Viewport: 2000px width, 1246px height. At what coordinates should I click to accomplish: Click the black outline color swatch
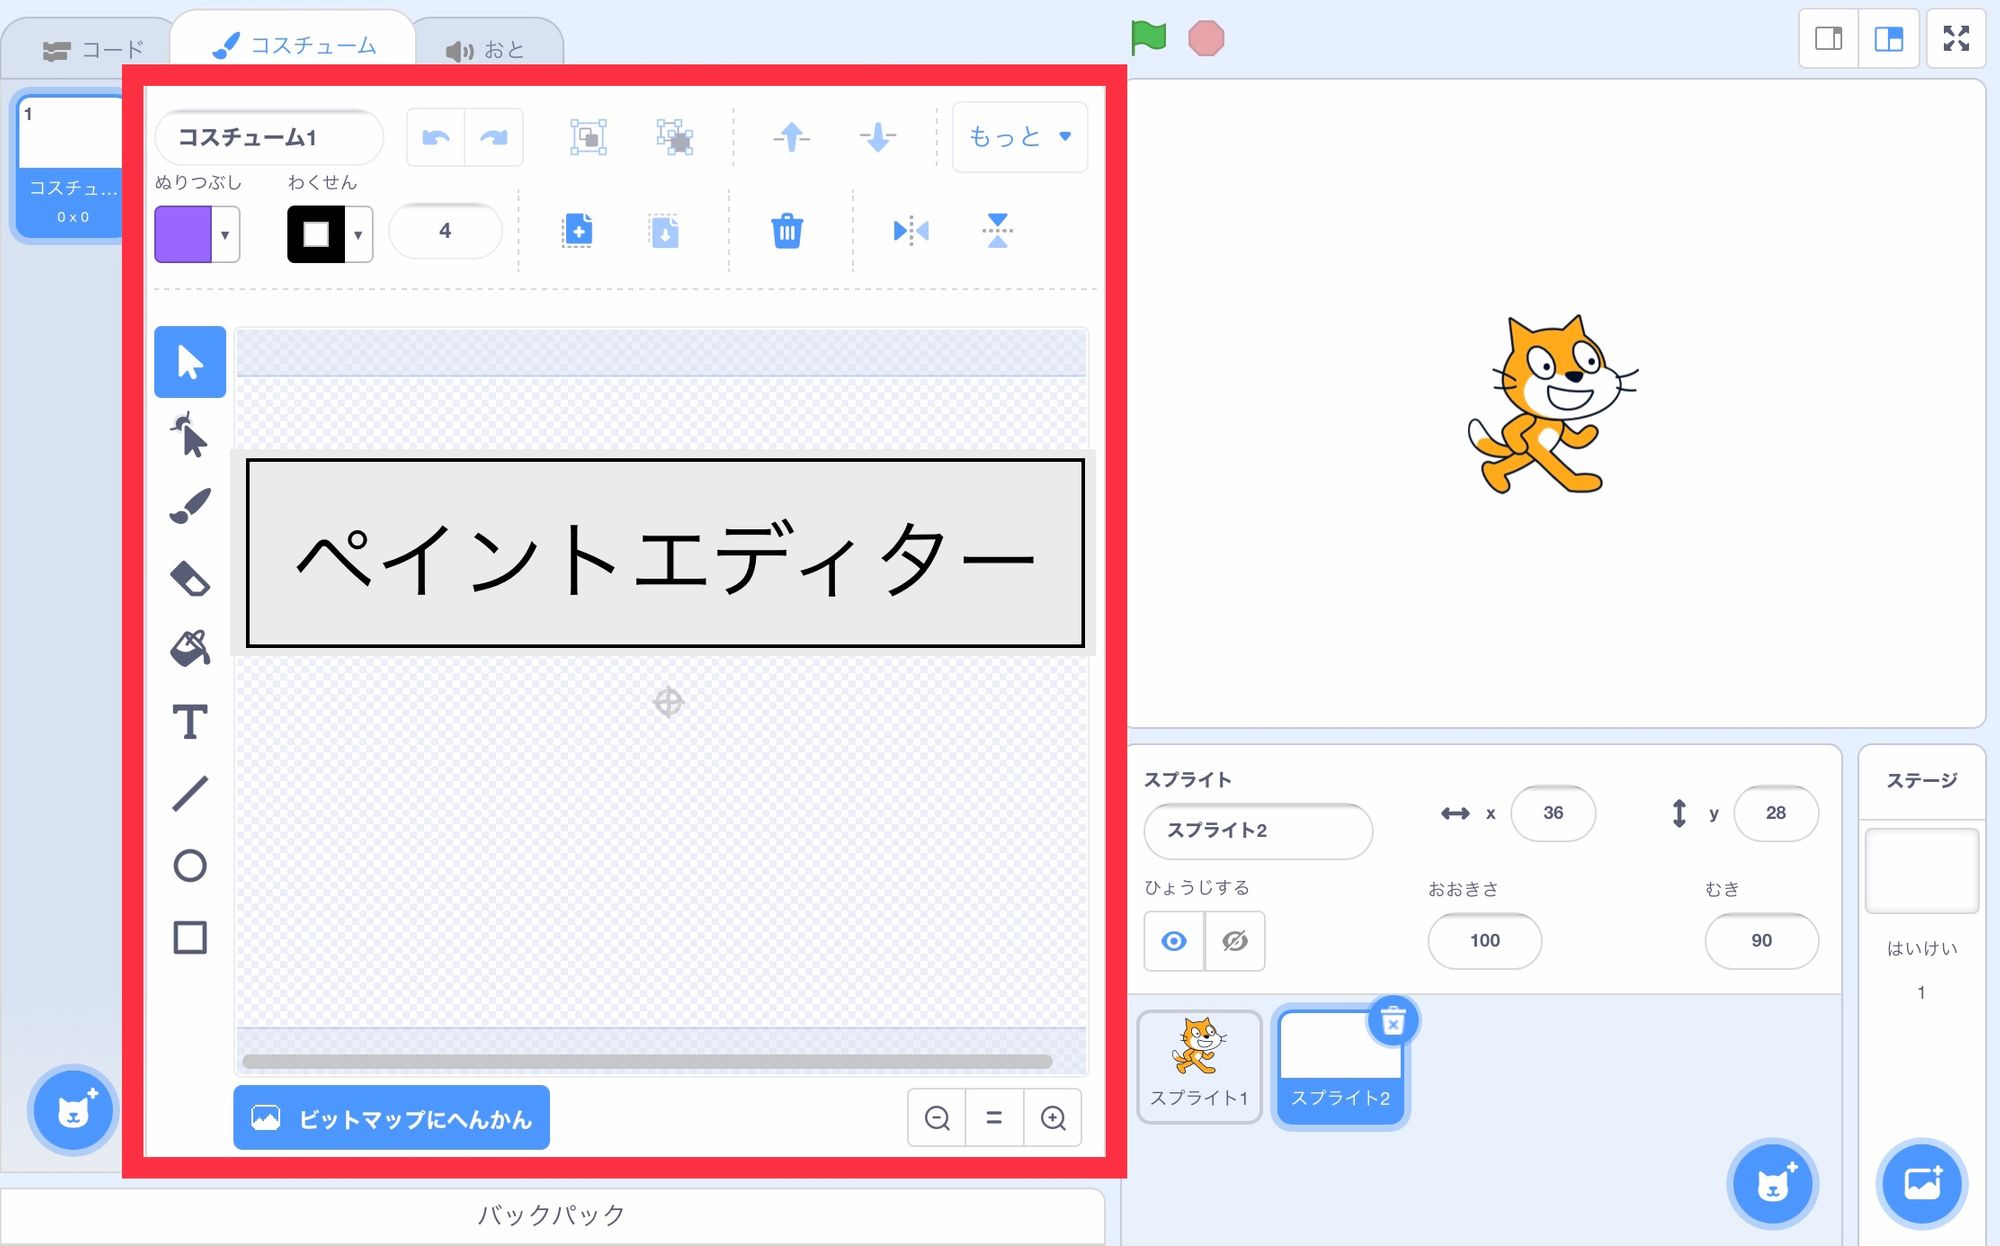pyautogui.click(x=316, y=235)
